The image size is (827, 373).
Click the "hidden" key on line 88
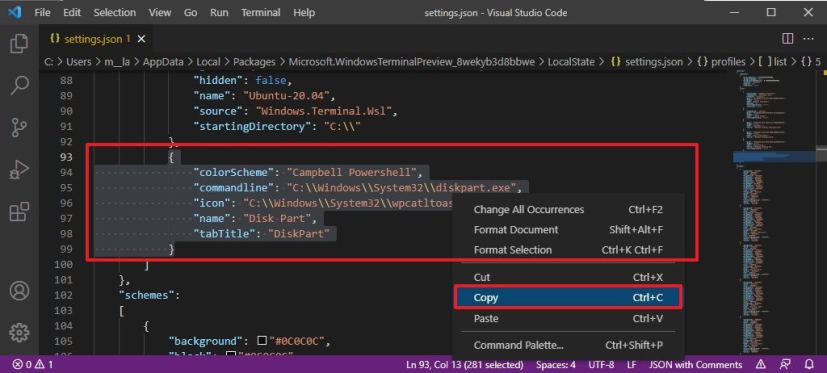(x=218, y=81)
